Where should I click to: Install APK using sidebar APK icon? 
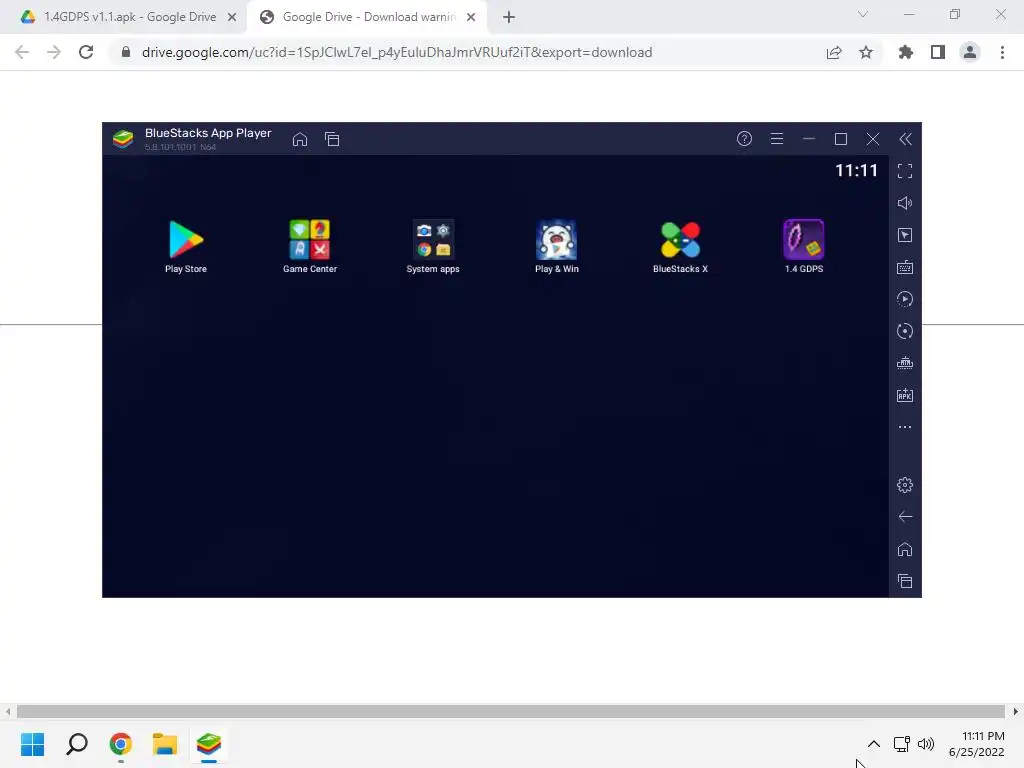click(x=904, y=395)
